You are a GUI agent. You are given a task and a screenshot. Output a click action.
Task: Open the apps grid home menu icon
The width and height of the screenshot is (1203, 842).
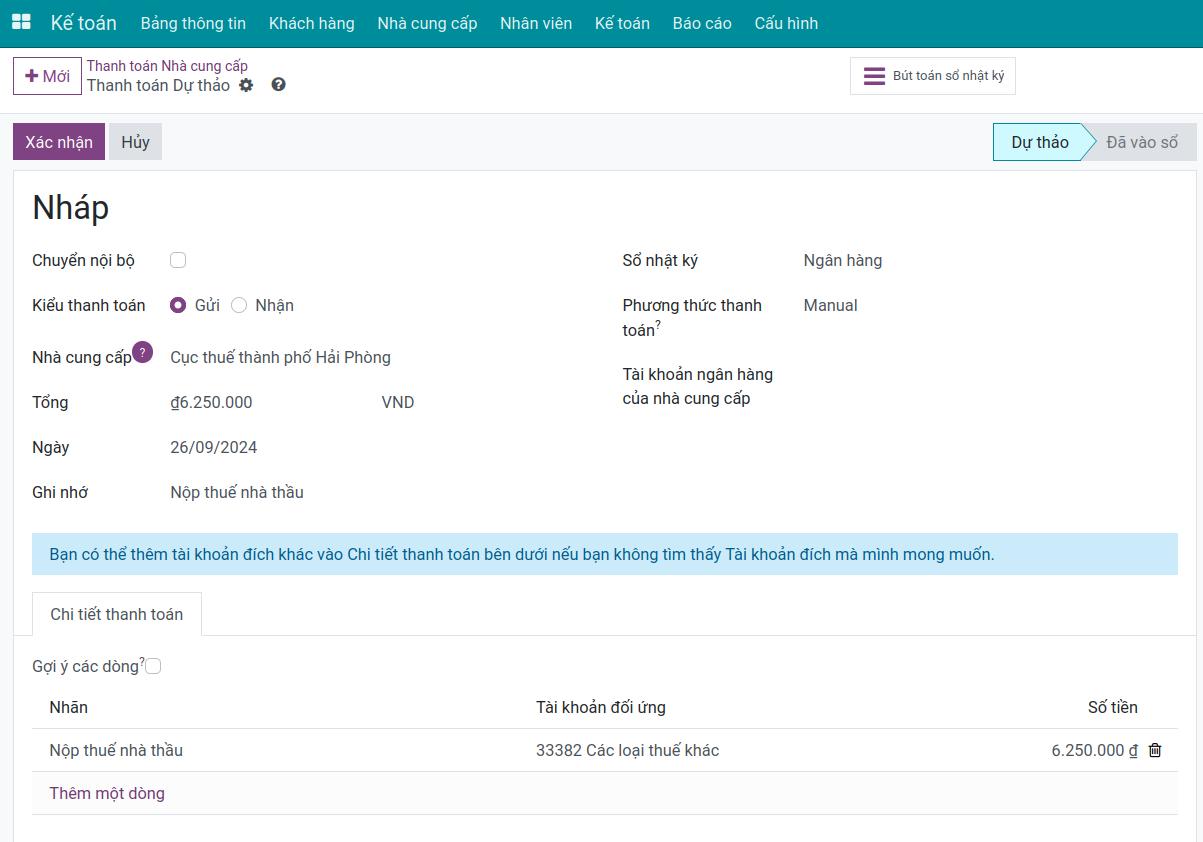(x=21, y=22)
